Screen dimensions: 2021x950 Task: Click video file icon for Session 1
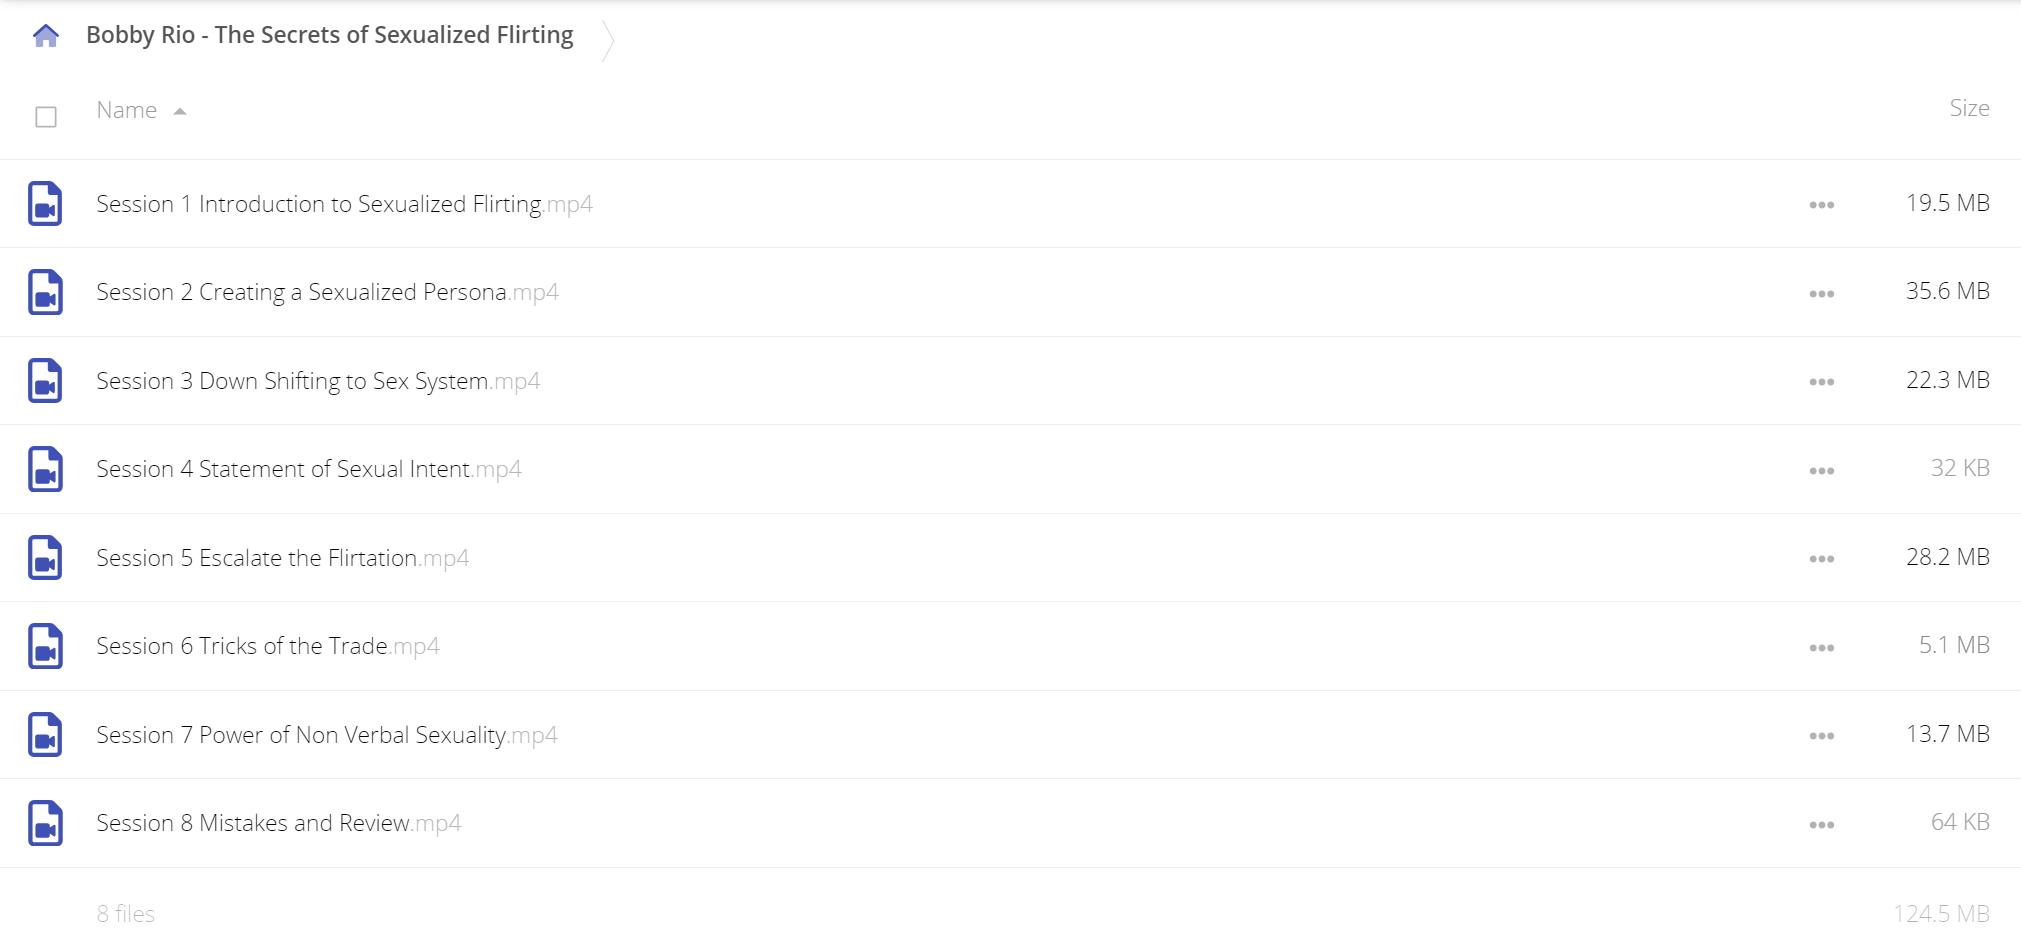45,204
